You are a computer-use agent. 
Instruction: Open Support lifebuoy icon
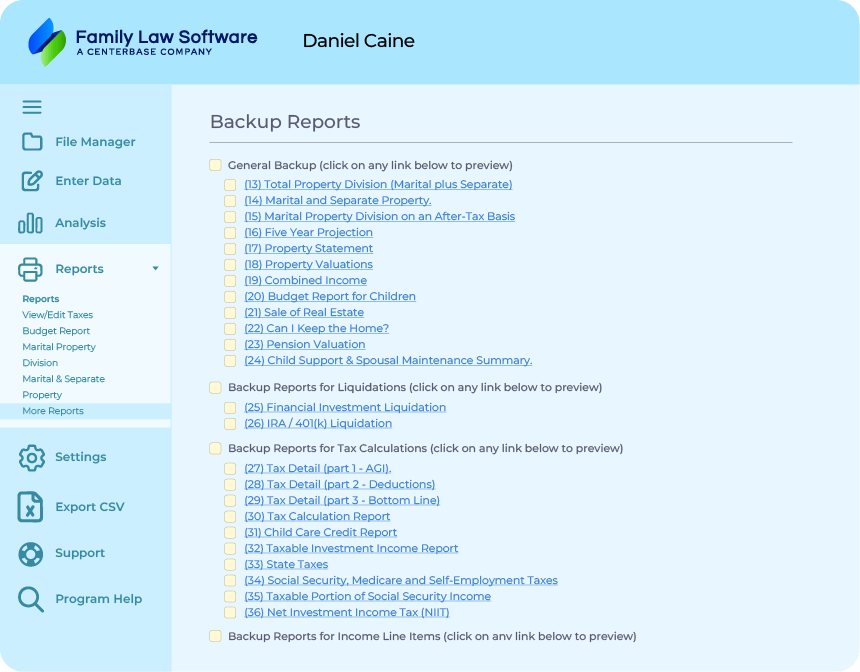coord(32,553)
